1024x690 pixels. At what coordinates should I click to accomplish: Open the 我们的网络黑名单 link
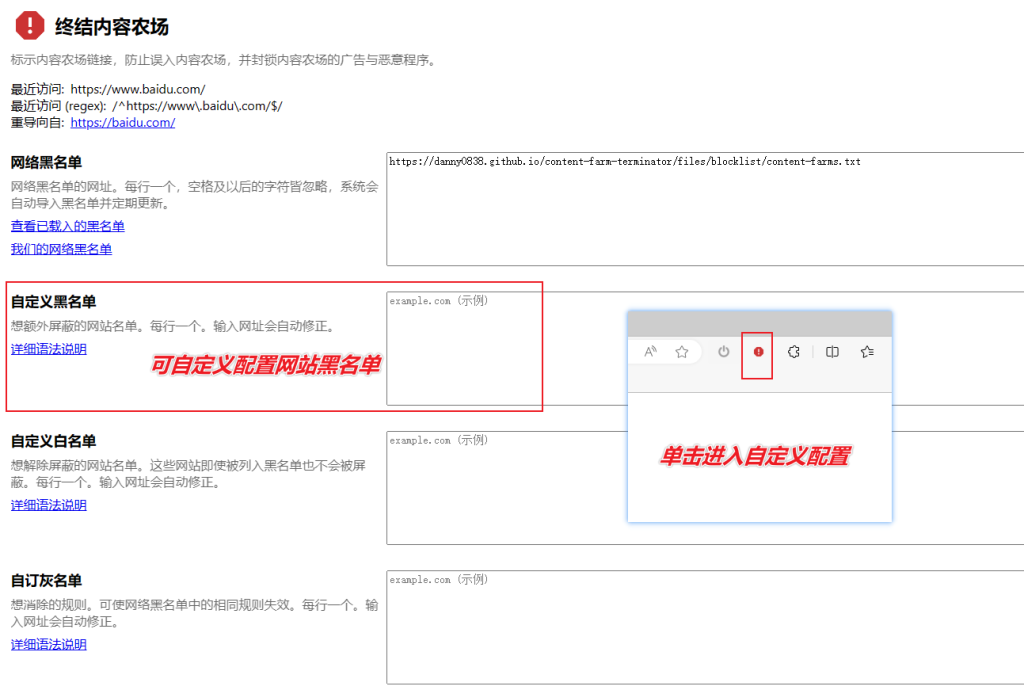click(x=63, y=248)
